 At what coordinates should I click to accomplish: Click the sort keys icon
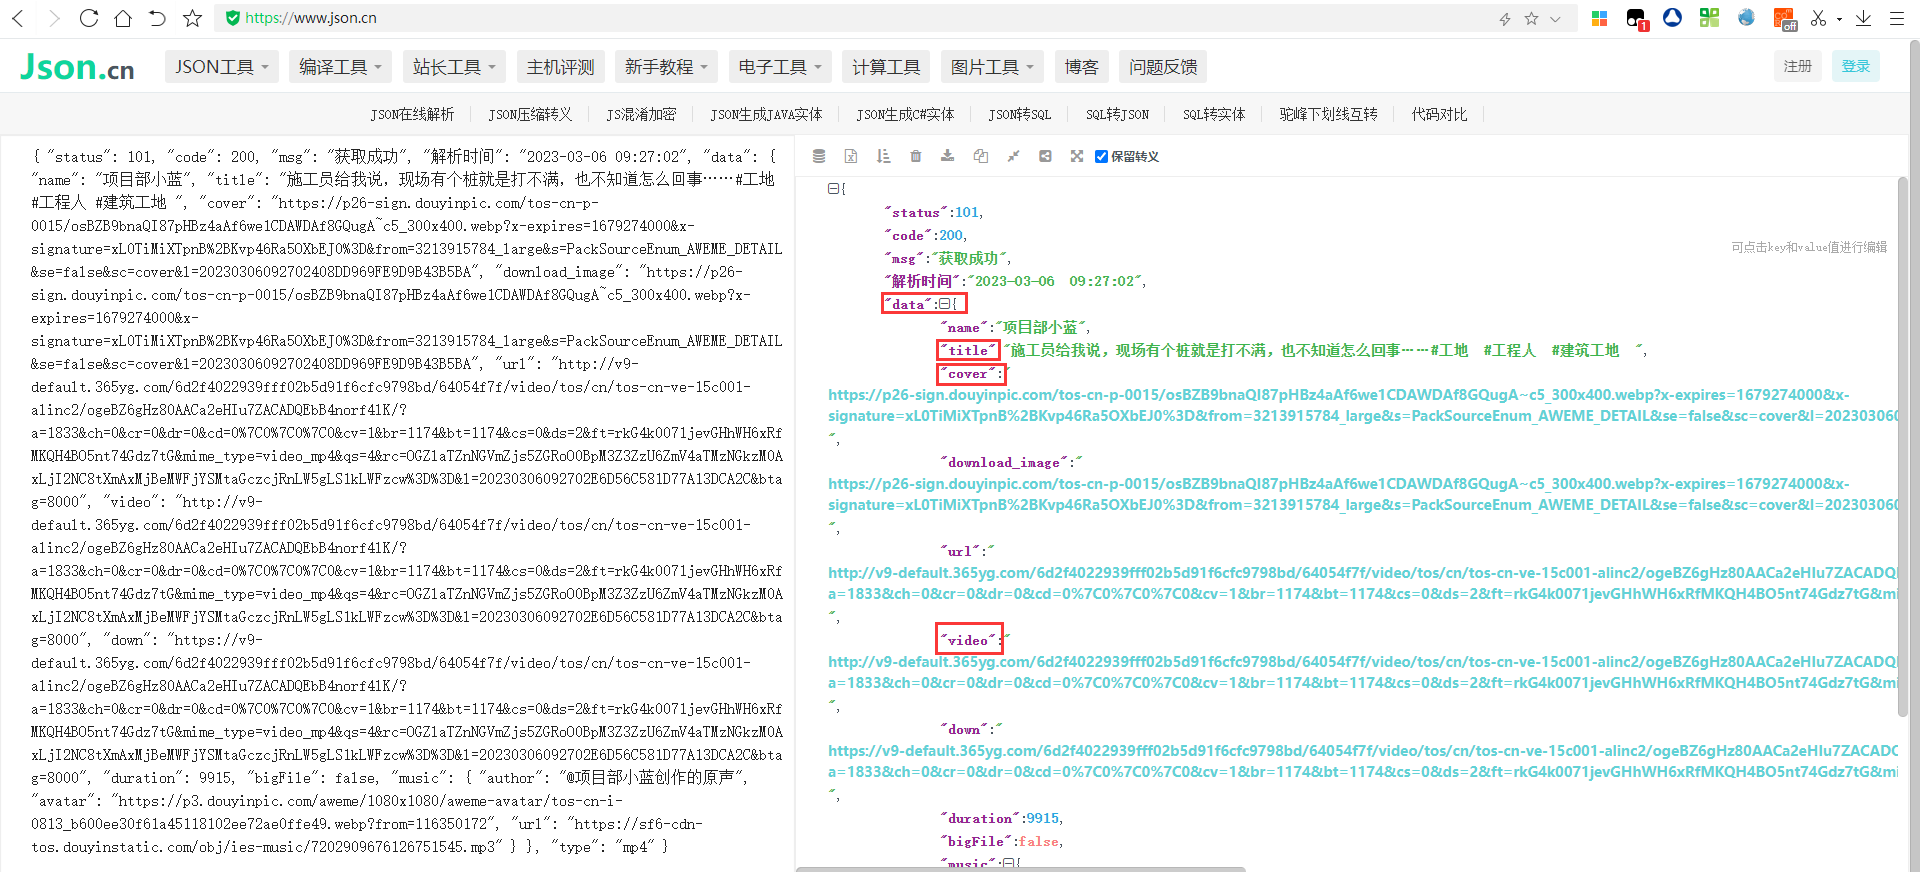click(x=883, y=156)
